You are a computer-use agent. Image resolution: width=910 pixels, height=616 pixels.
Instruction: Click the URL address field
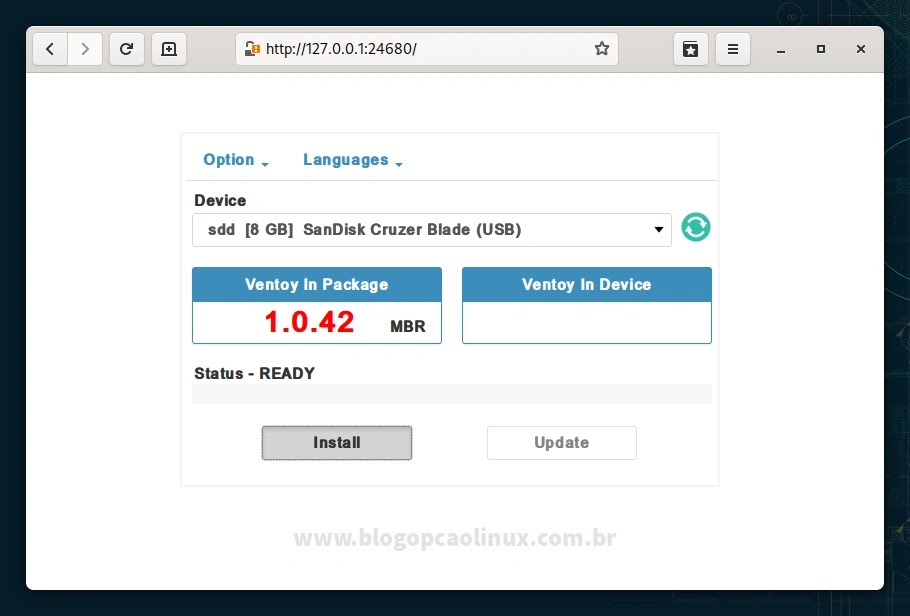[x=427, y=49]
